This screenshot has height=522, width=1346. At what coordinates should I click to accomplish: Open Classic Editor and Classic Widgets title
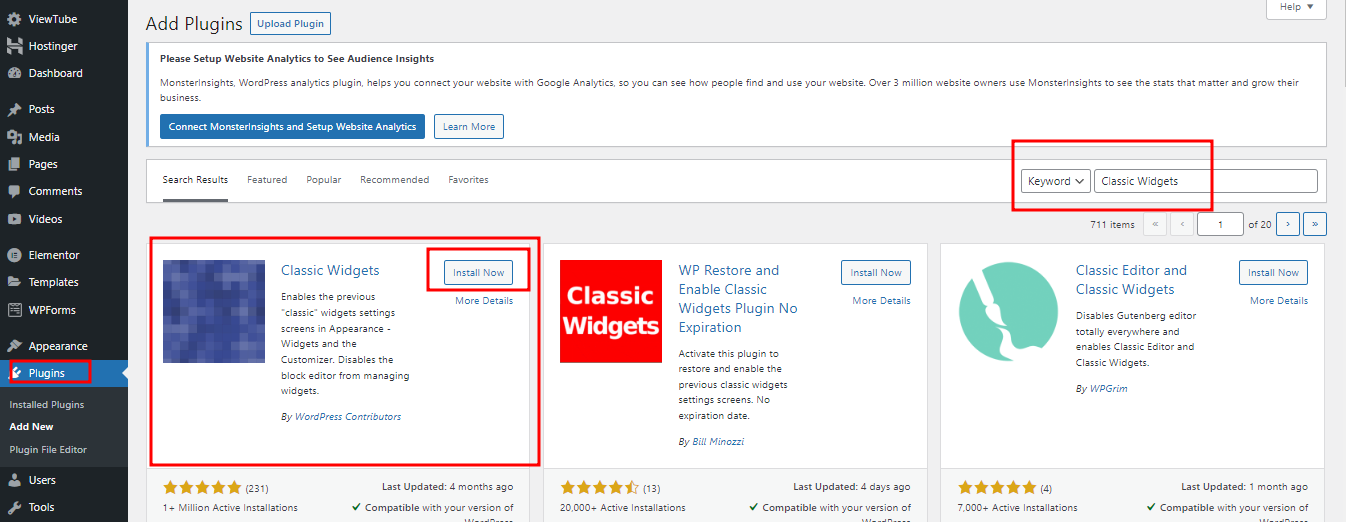[x=1131, y=280]
